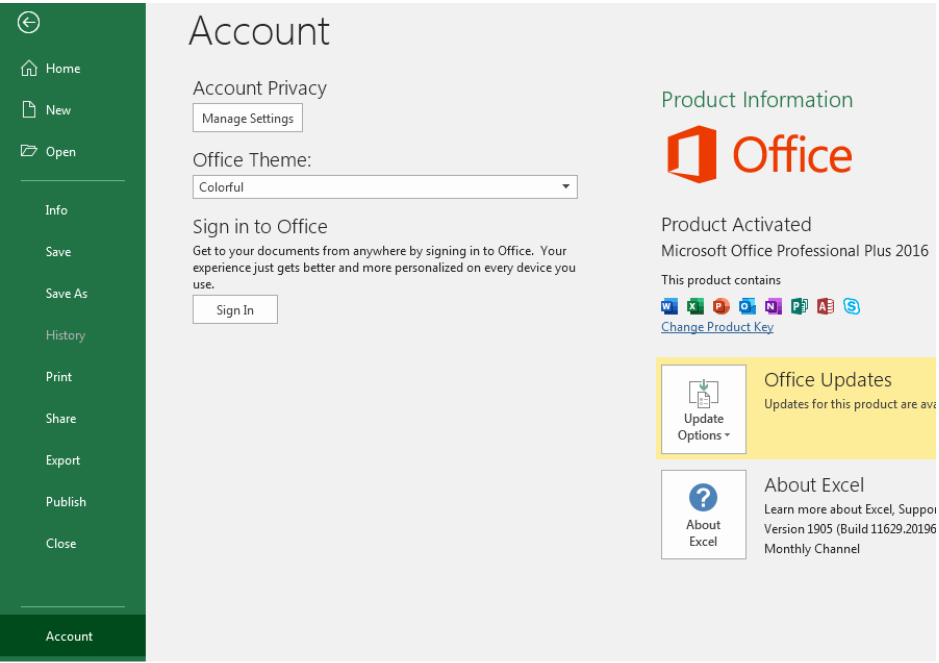Open the Change Product Key link
939x663 pixels.
tap(717, 327)
